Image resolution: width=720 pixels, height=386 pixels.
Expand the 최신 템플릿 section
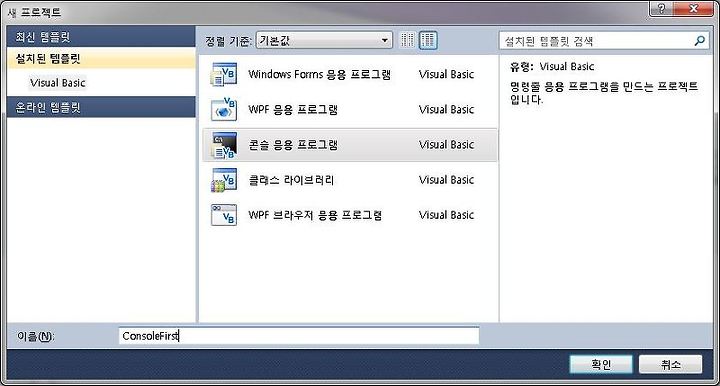click(x=101, y=36)
